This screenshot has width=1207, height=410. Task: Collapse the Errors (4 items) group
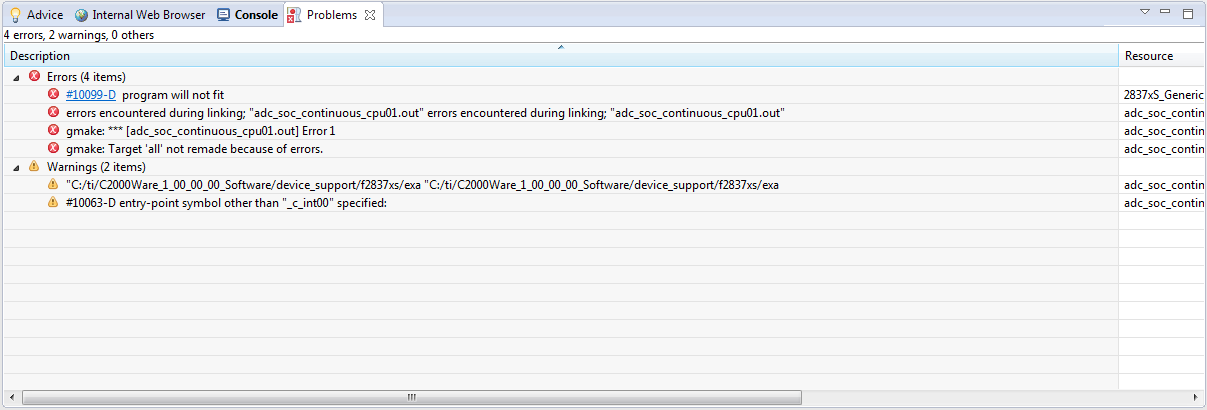click(16, 77)
